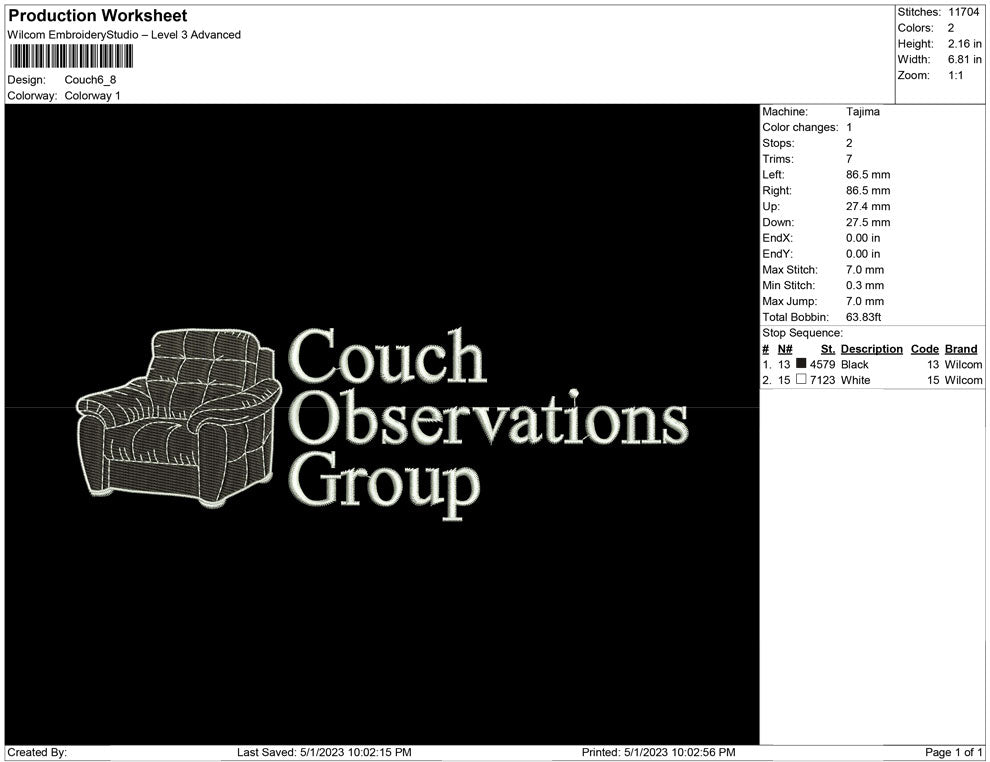This screenshot has height=762, width=990.
Task: Click the St. column header
Action: (x=828, y=349)
